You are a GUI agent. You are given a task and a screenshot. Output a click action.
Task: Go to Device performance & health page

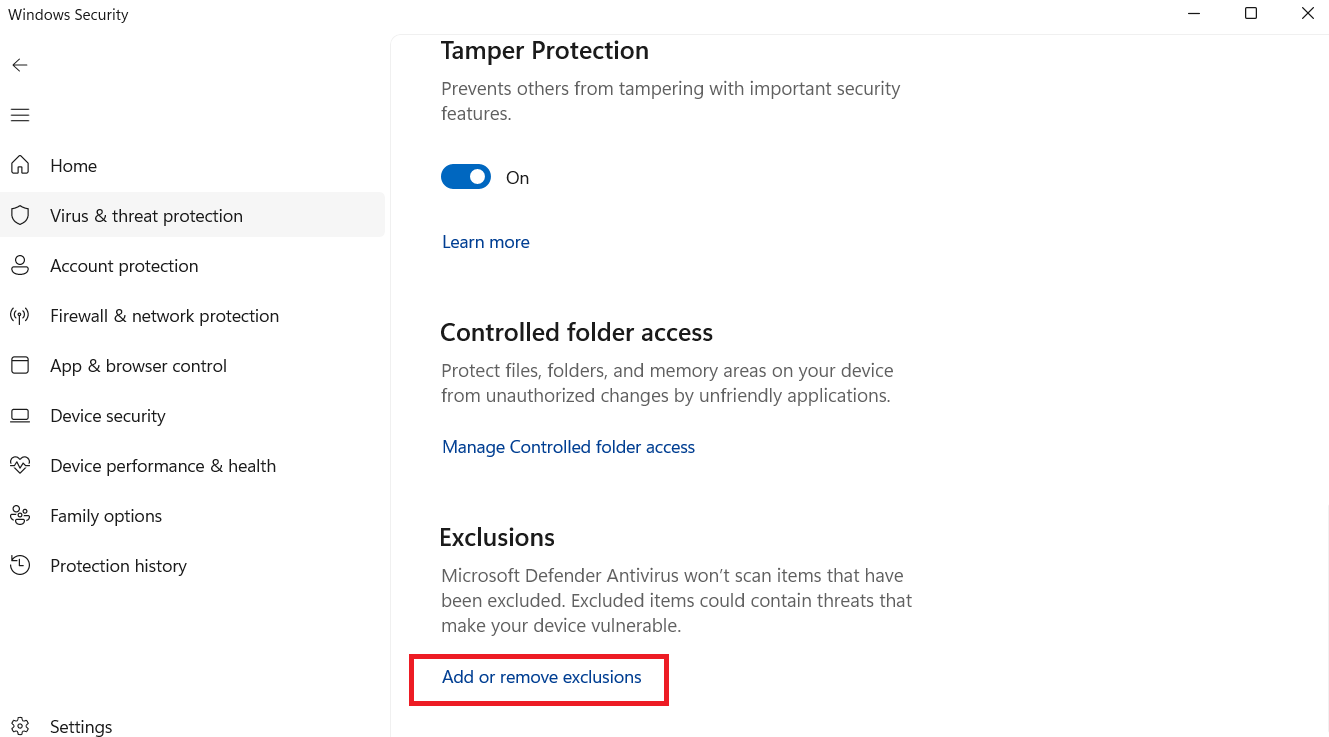click(162, 466)
